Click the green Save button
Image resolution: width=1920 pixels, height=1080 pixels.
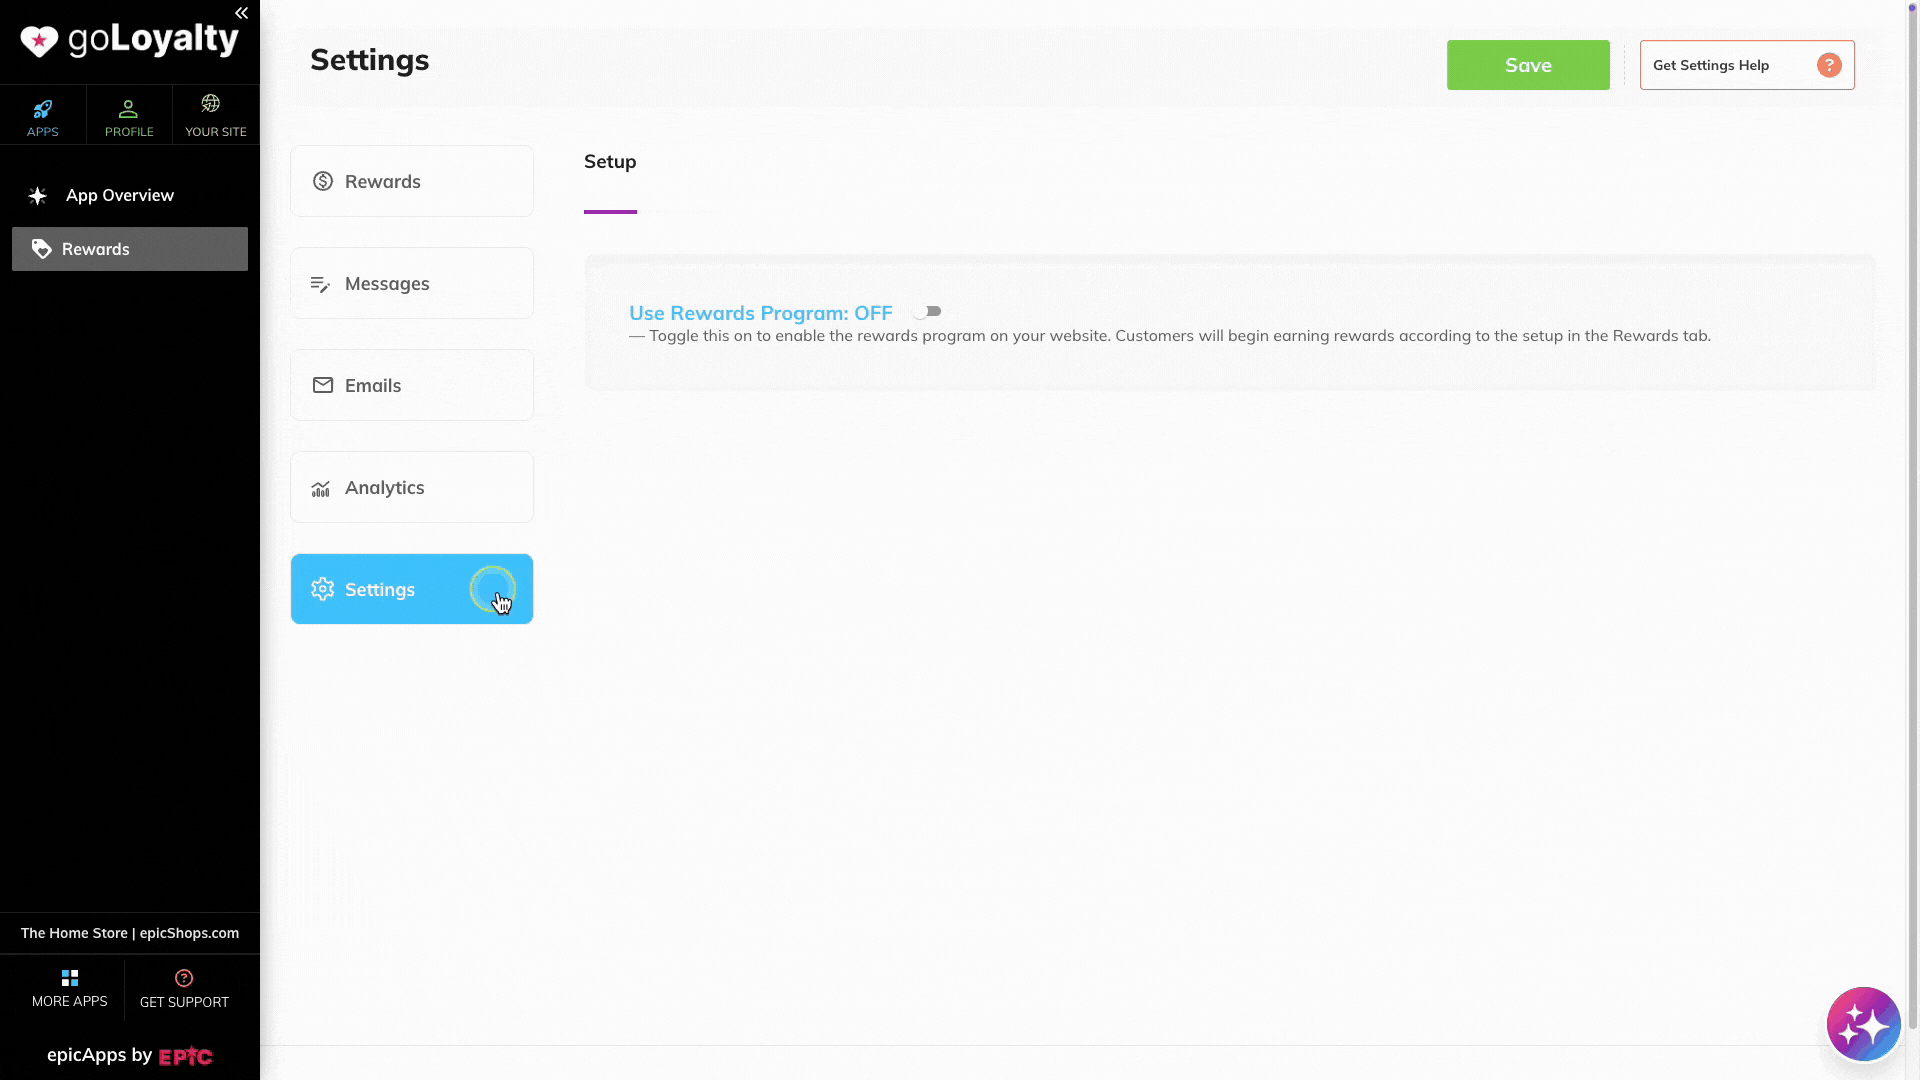point(1528,65)
